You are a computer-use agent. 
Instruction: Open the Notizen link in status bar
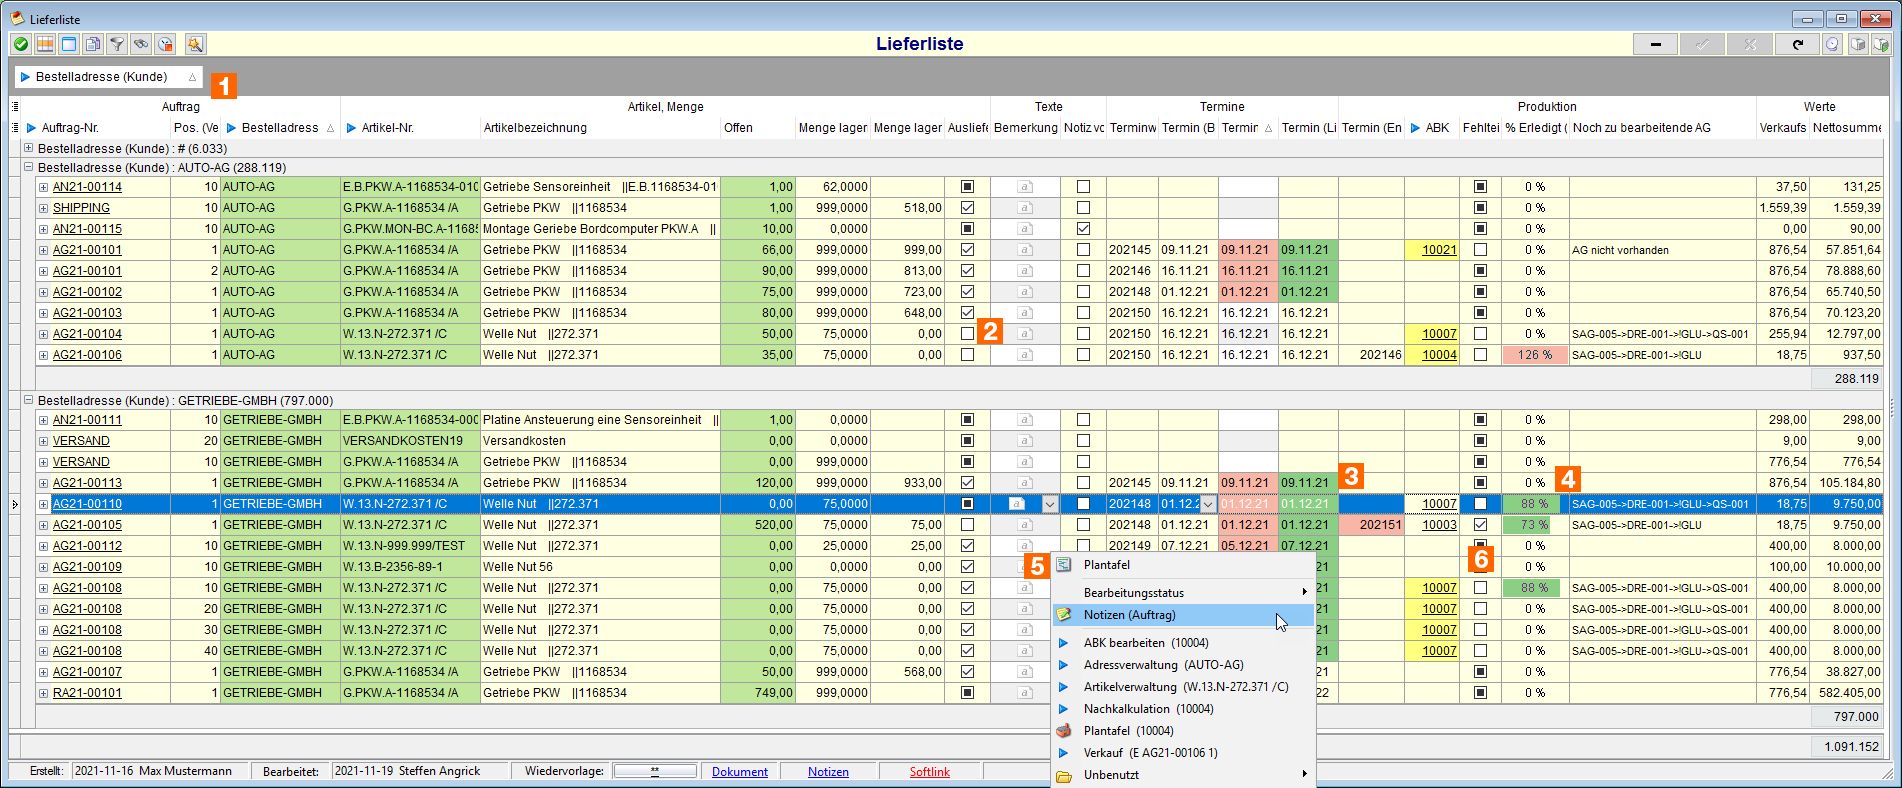pyautogui.click(x=828, y=772)
